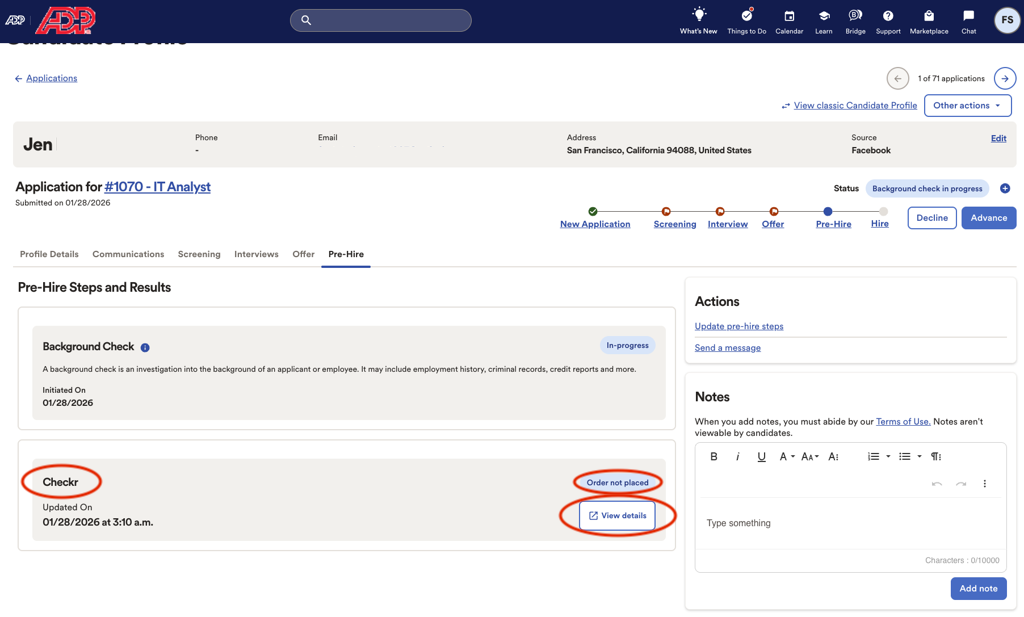
Task: Click the paragraph format icon
Action: [936, 456]
